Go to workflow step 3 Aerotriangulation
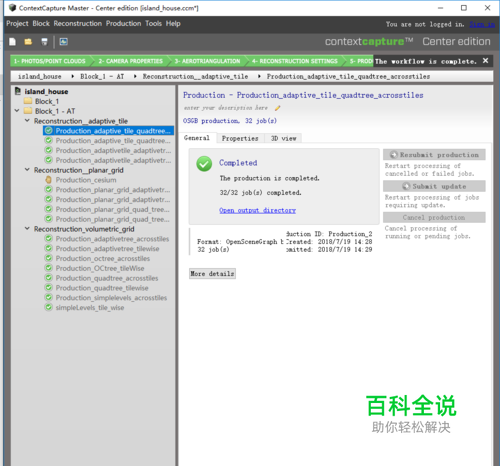Screen dimensions: 500x466 point(207,61)
